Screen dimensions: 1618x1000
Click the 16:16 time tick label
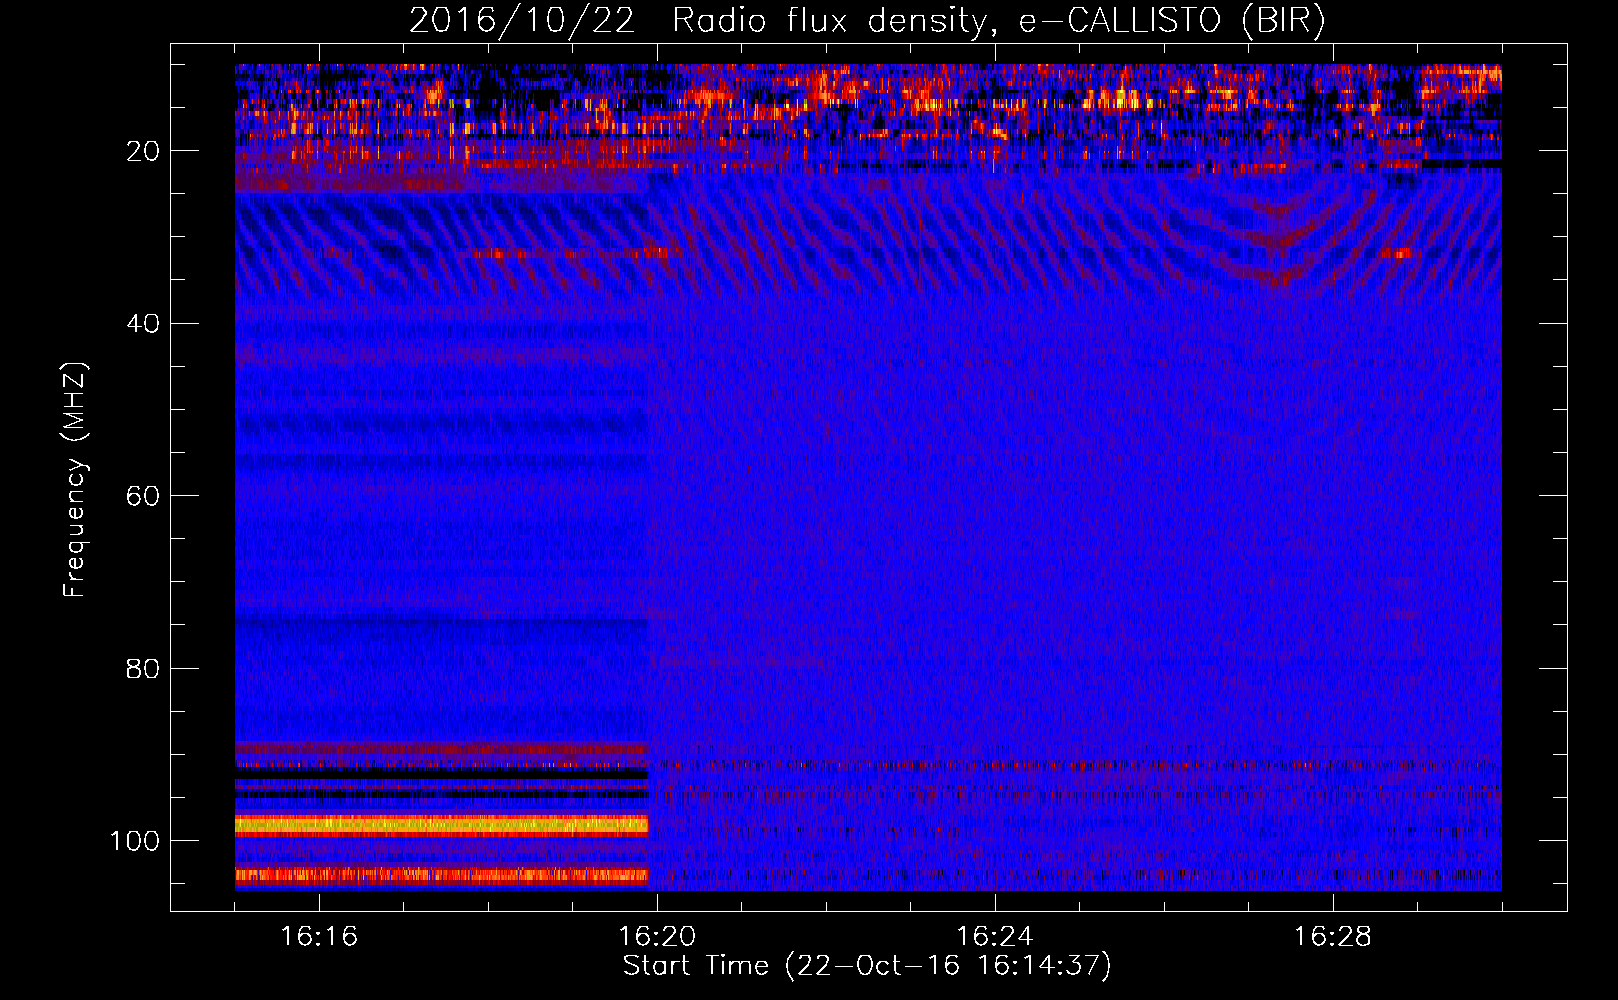pos(319,936)
